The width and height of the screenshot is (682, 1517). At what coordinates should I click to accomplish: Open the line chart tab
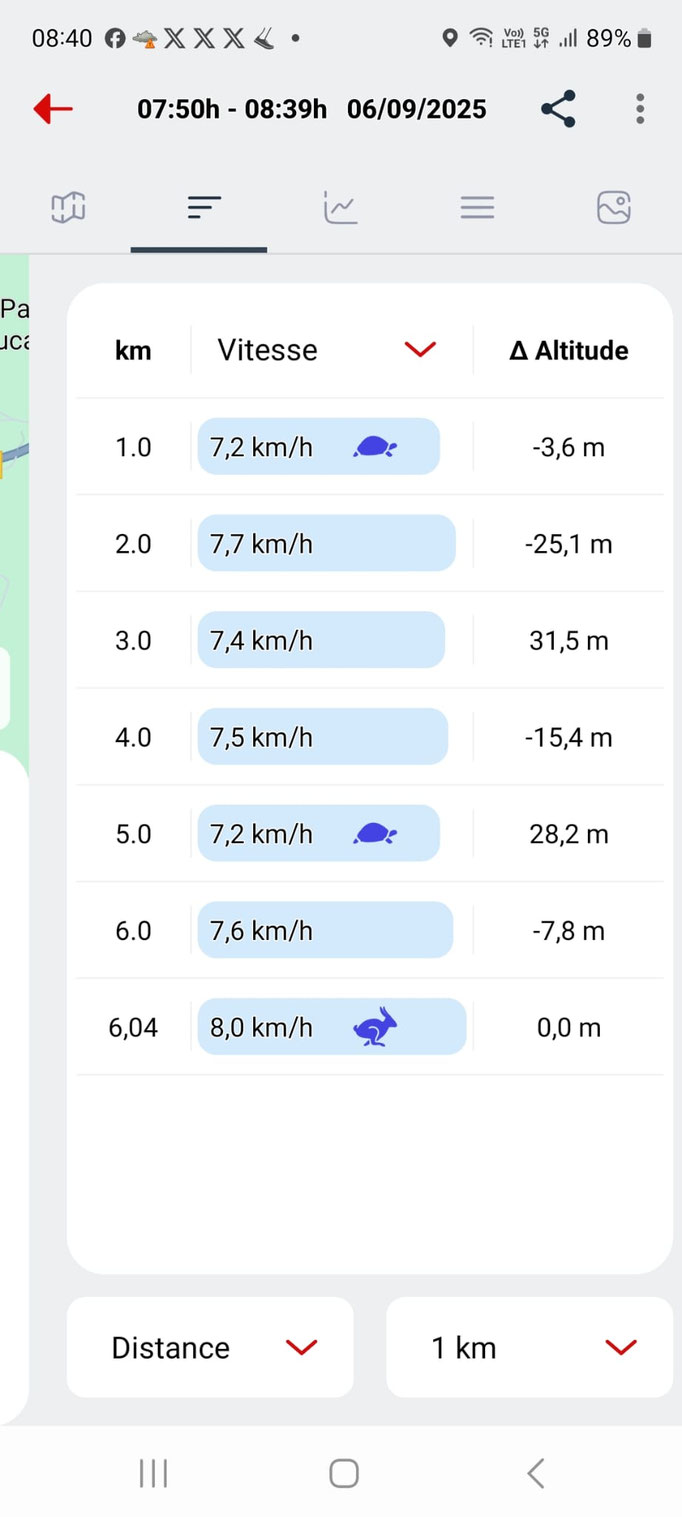[x=340, y=207]
